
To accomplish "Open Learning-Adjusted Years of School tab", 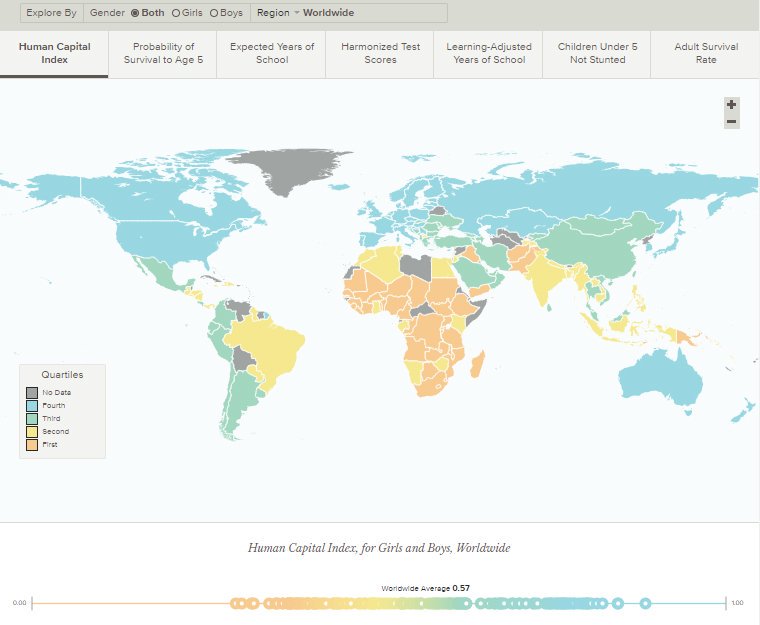I will click(489, 53).
